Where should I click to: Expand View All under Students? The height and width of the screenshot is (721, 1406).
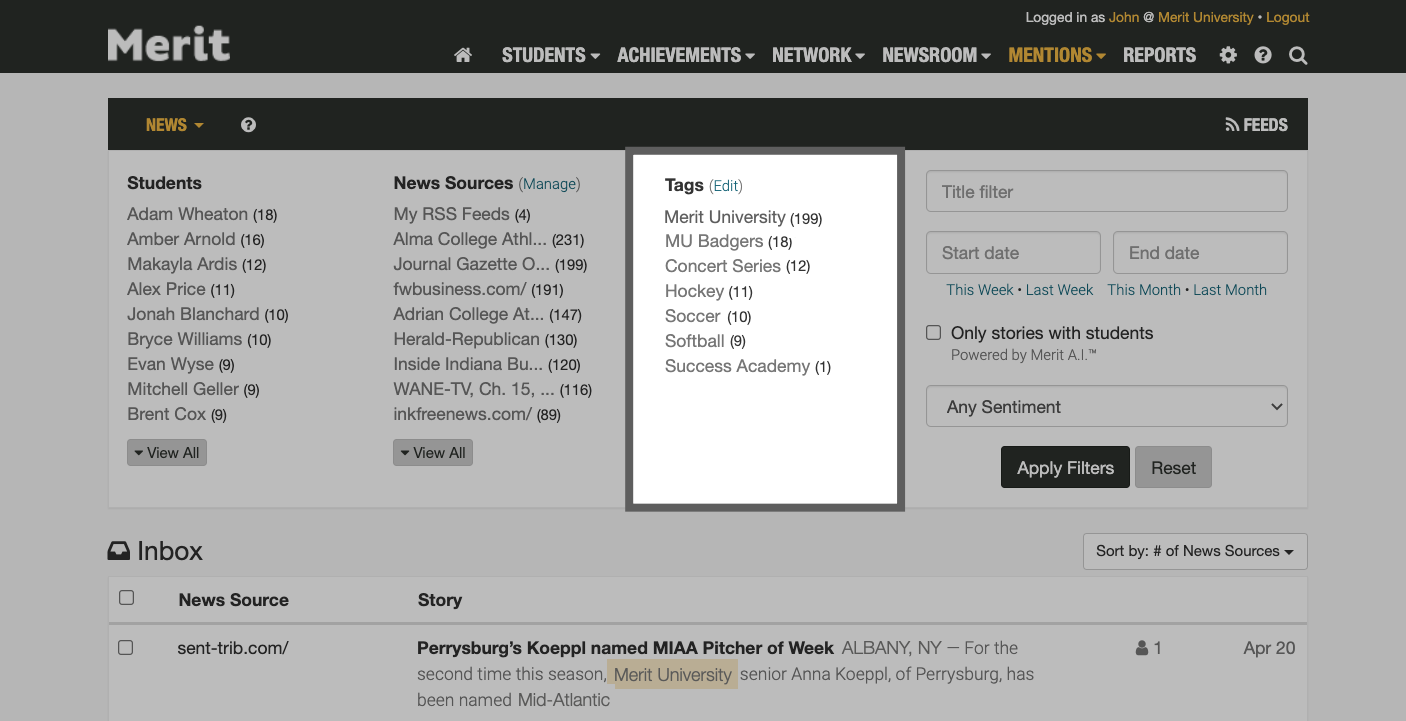pos(166,453)
